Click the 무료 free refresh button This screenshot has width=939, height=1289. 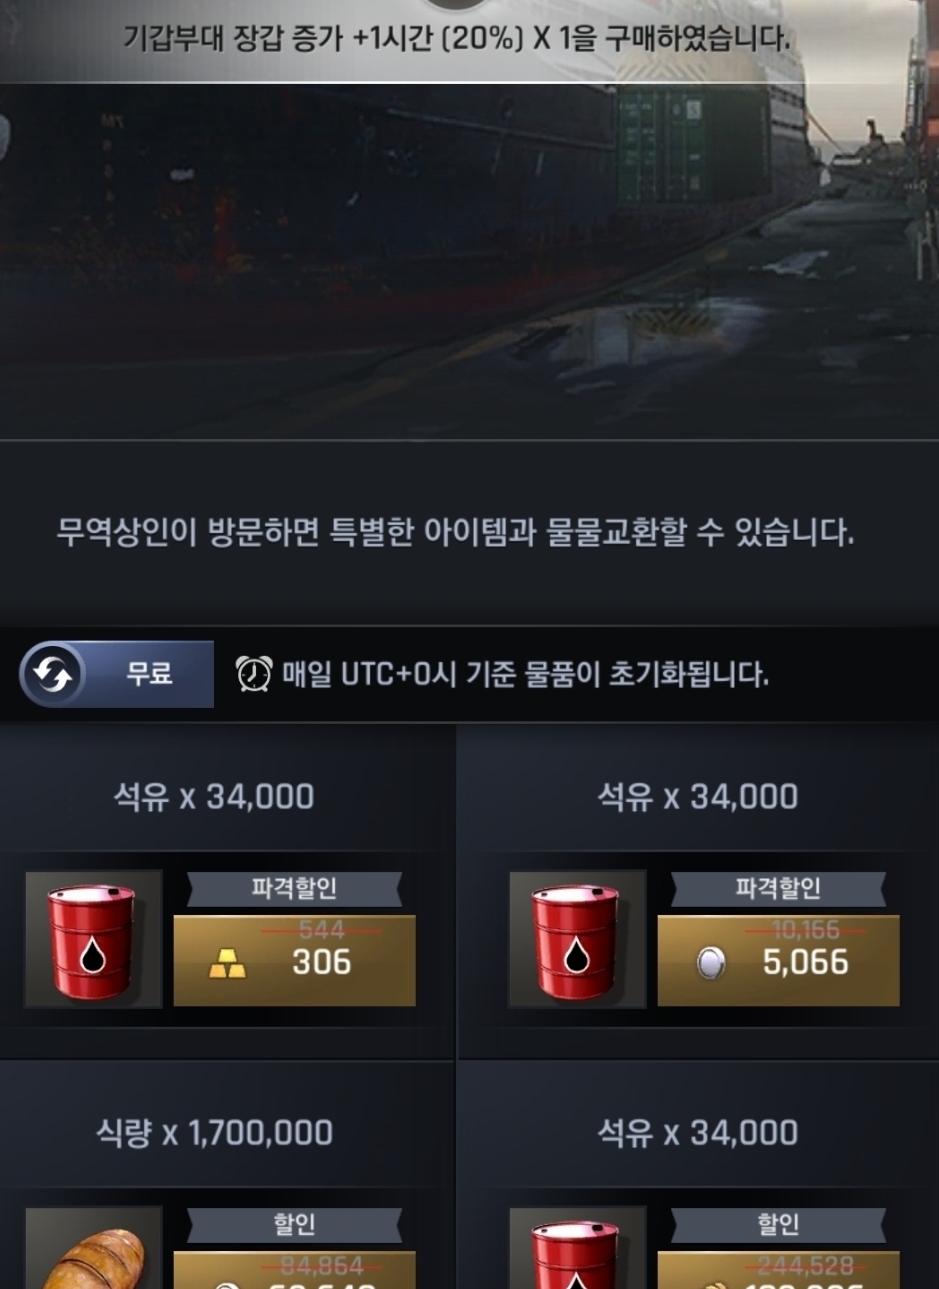pyautogui.click(x=117, y=675)
